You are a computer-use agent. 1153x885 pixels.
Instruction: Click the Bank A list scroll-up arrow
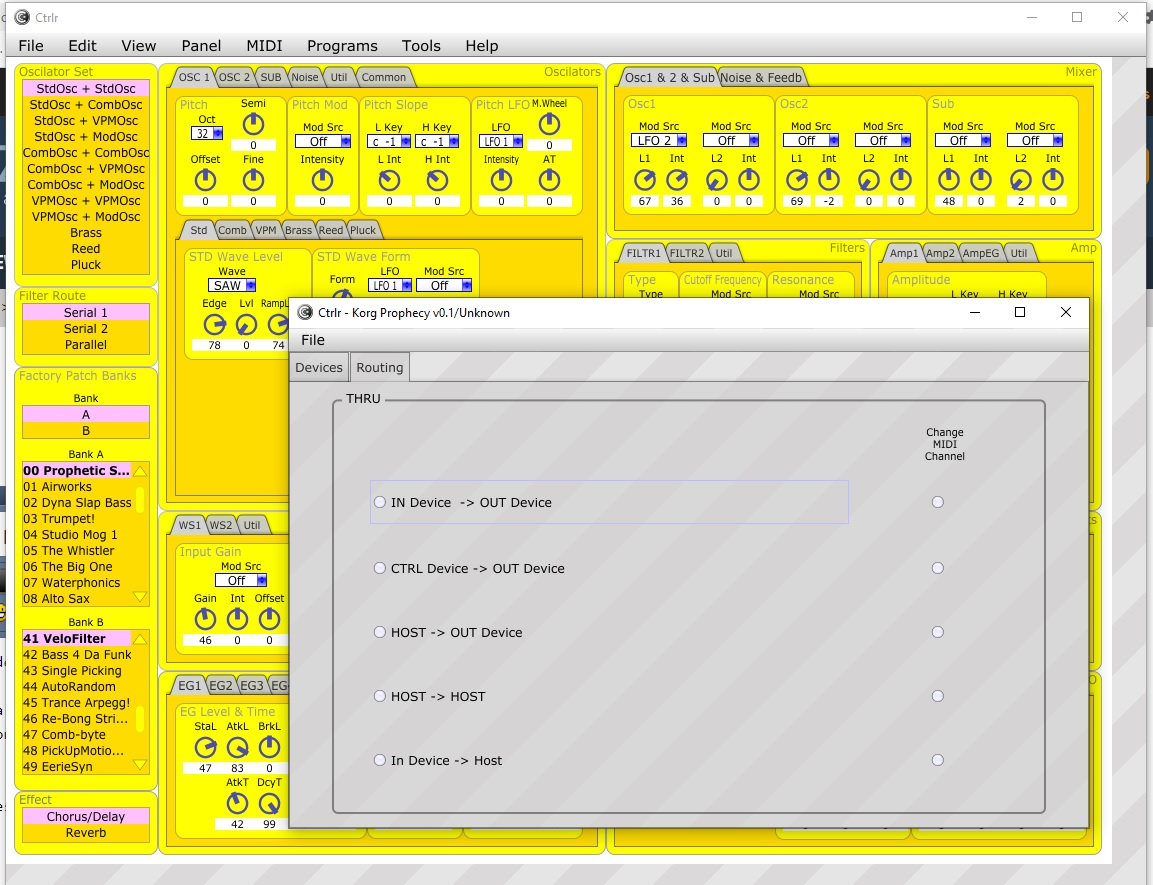140,471
